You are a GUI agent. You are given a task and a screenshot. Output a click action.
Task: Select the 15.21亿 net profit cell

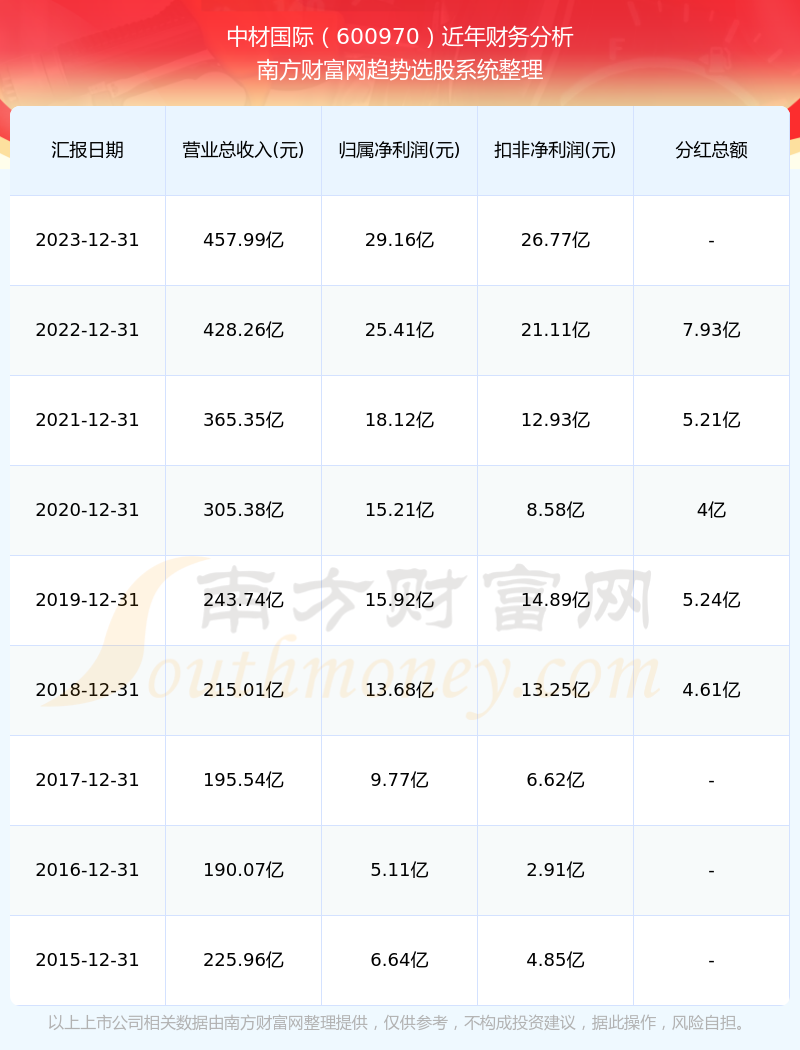tap(400, 510)
